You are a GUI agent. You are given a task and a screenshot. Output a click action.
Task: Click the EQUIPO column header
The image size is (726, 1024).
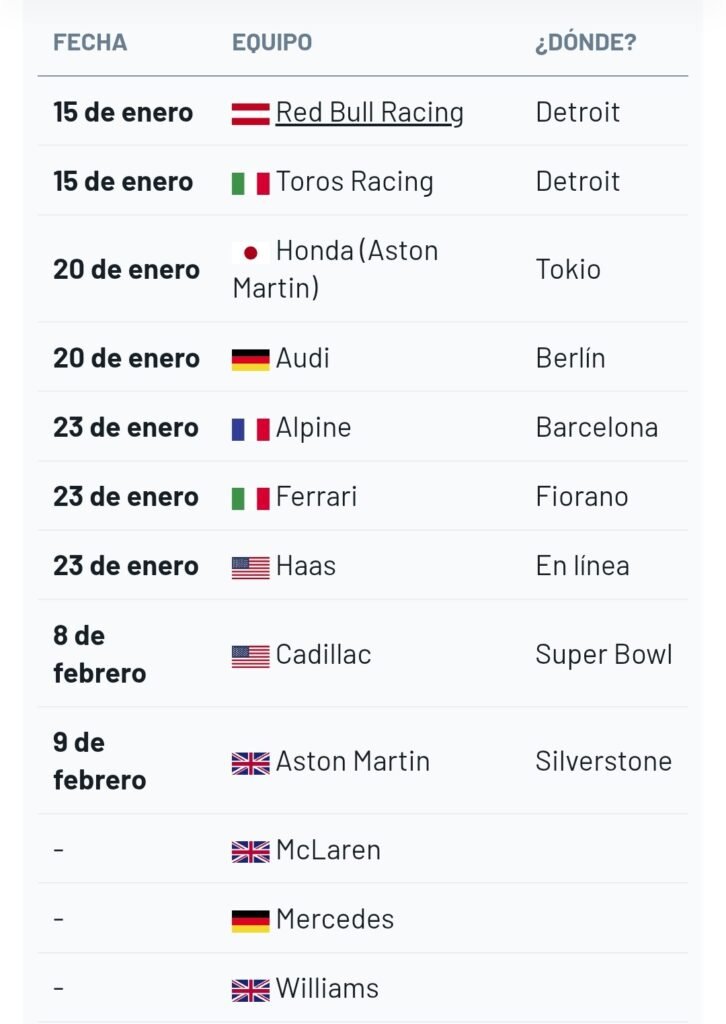click(x=272, y=43)
